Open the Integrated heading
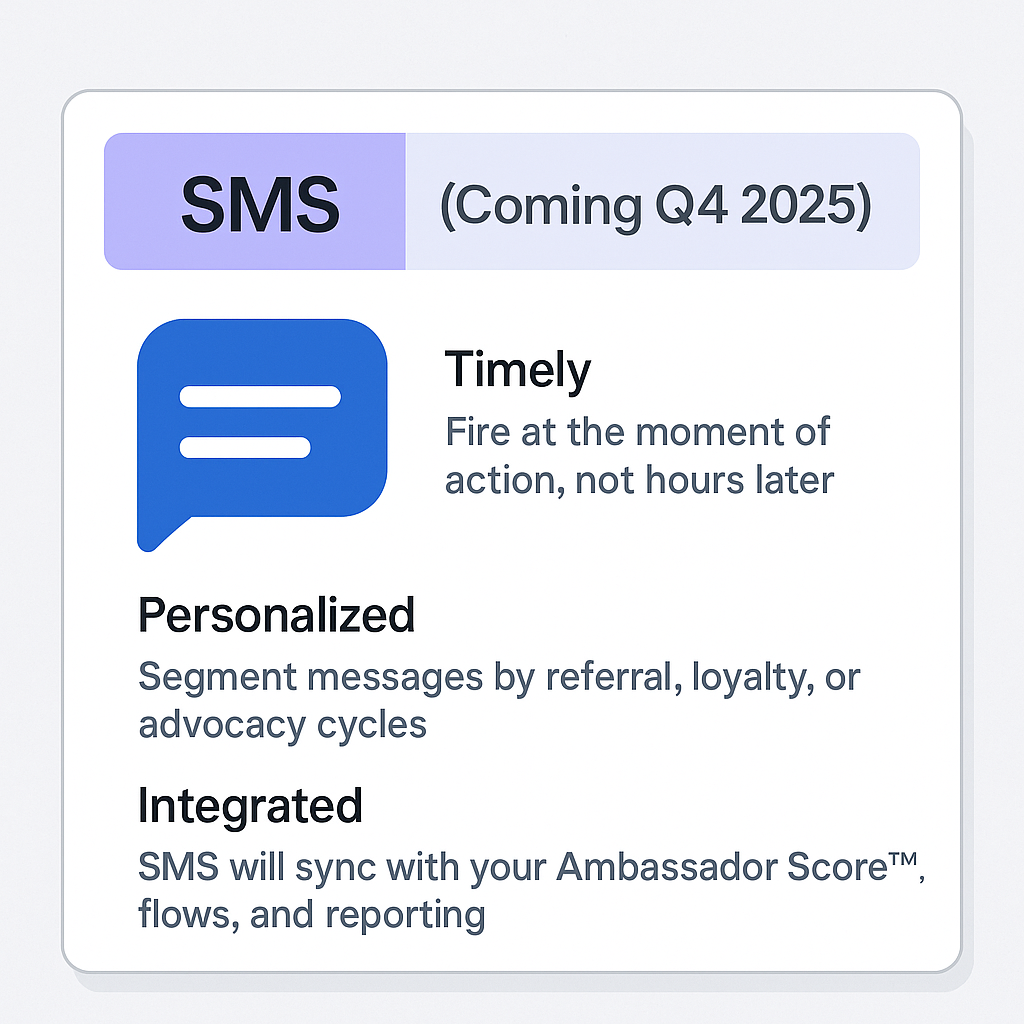This screenshot has width=1024, height=1024. [250, 806]
